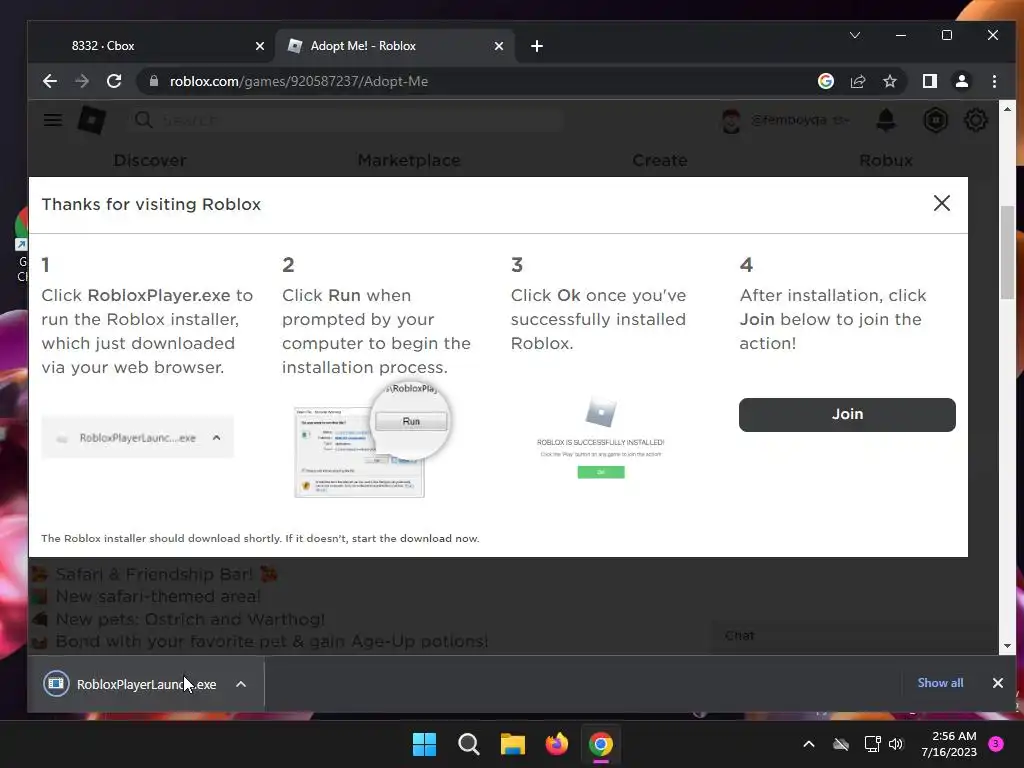Reload the Roblox page
Screen dimensions: 1024x768
tap(114, 81)
